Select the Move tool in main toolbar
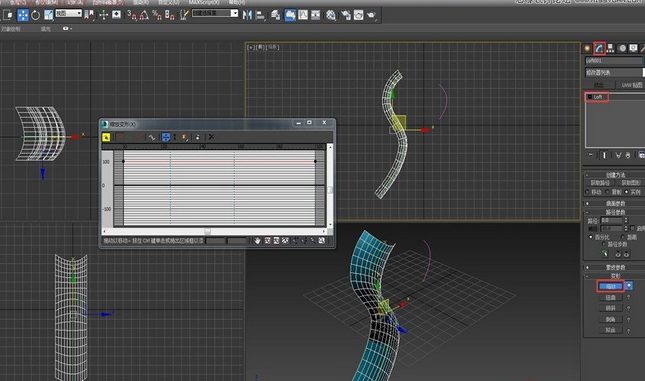 [x=23, y=16]
